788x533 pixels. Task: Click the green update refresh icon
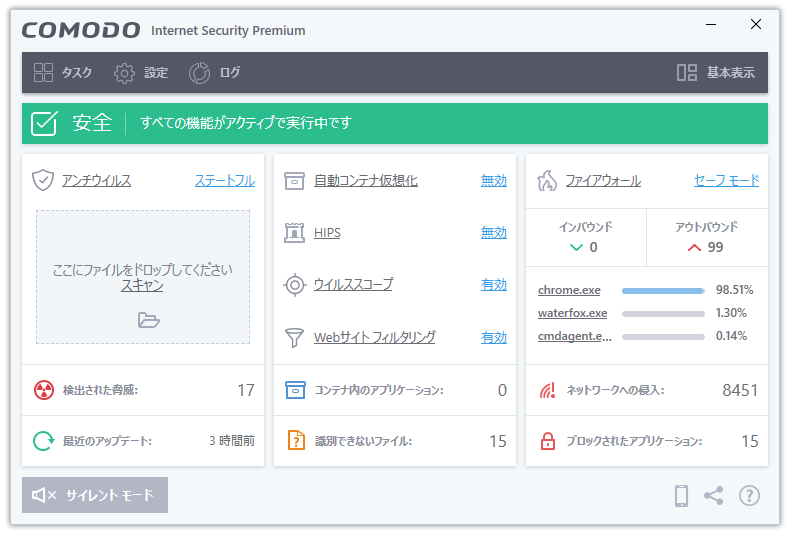tap(44, 441)
